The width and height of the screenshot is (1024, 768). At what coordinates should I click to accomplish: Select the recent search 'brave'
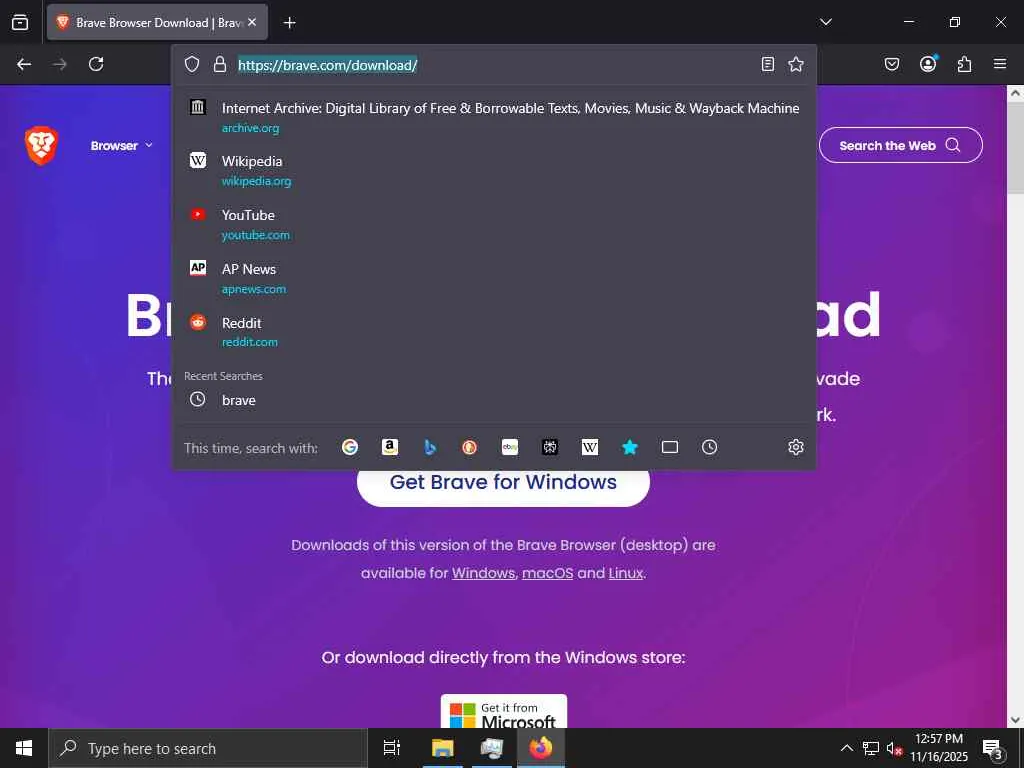pyautogui.click(x=494, y=400)
